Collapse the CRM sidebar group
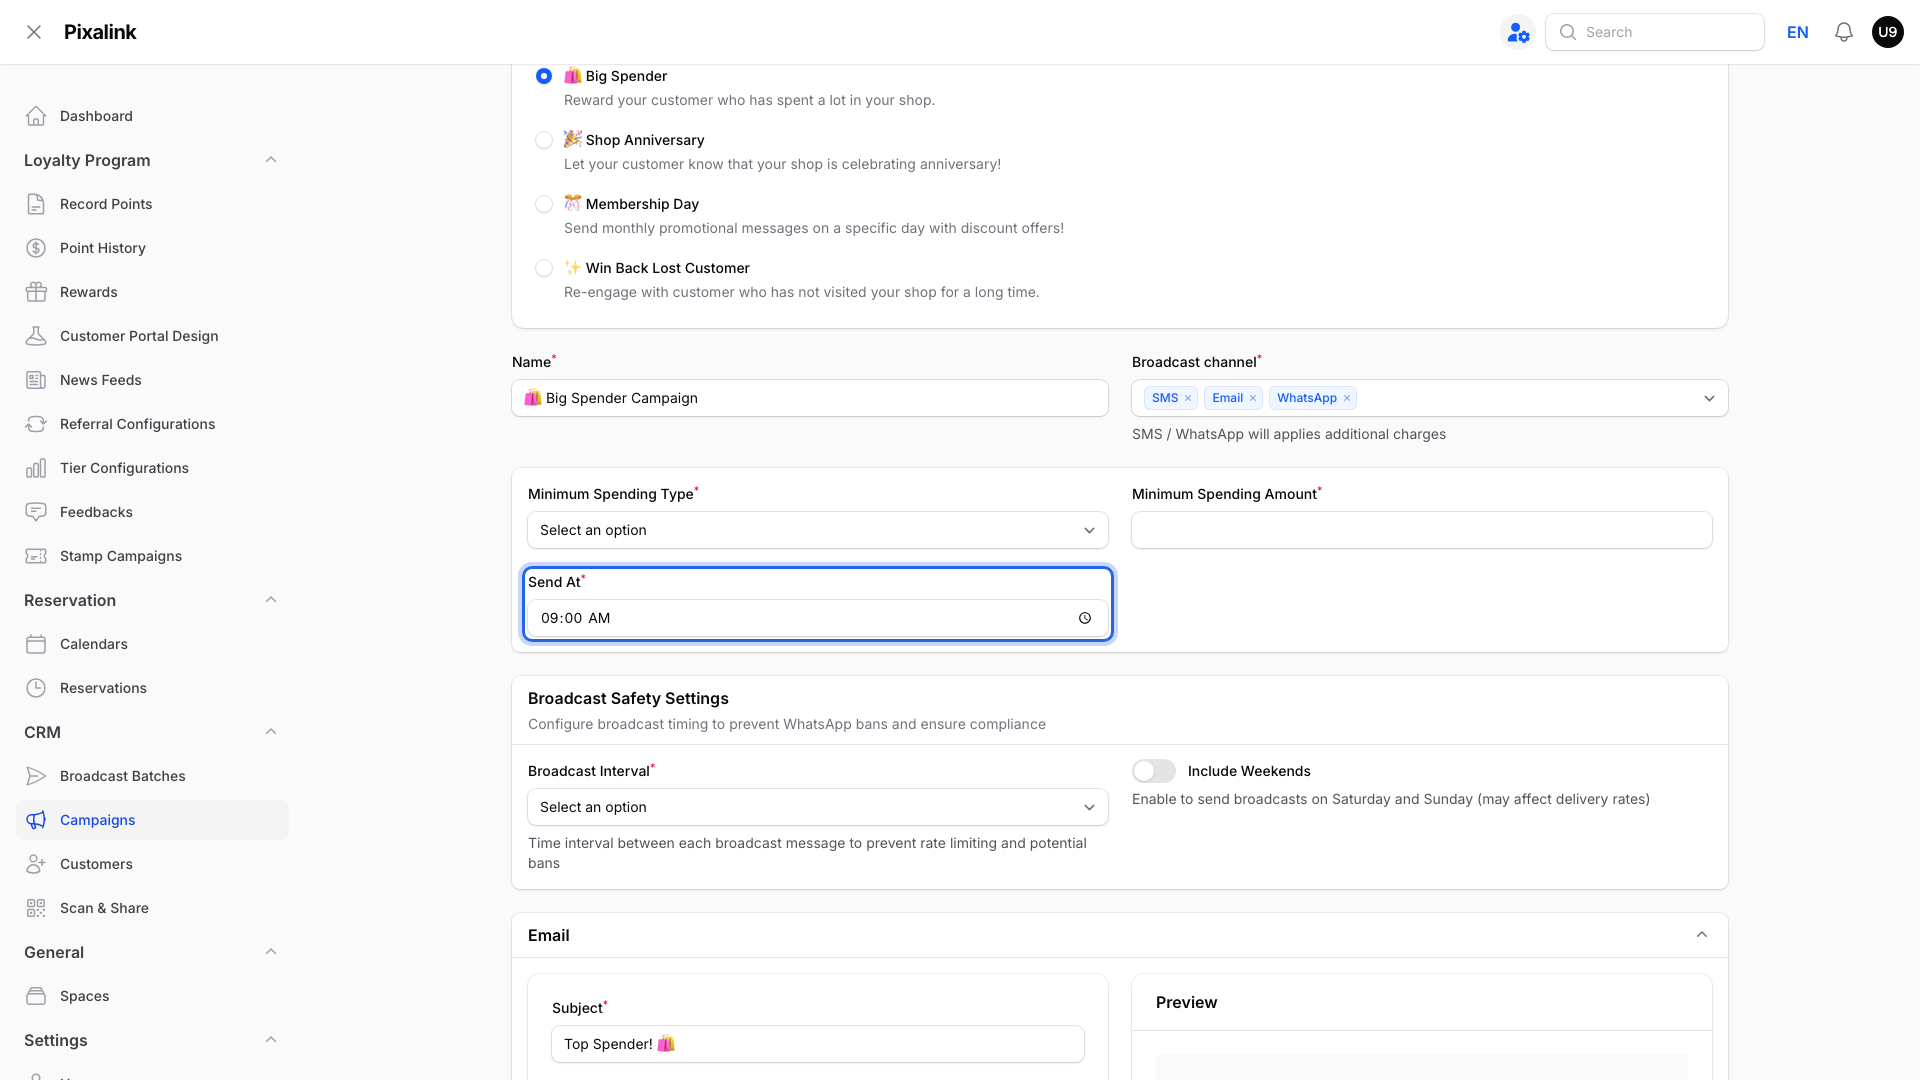 click(271, 732)
